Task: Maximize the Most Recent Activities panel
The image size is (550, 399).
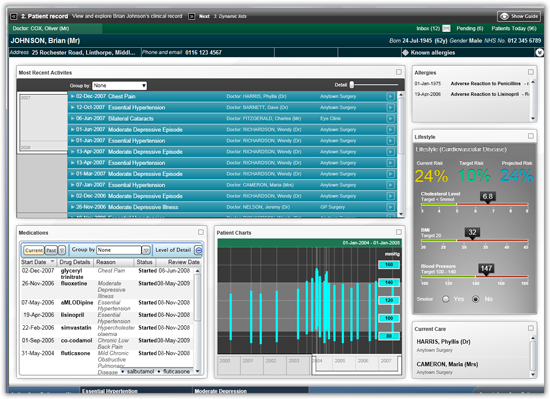Action: (x=399, y=72)
